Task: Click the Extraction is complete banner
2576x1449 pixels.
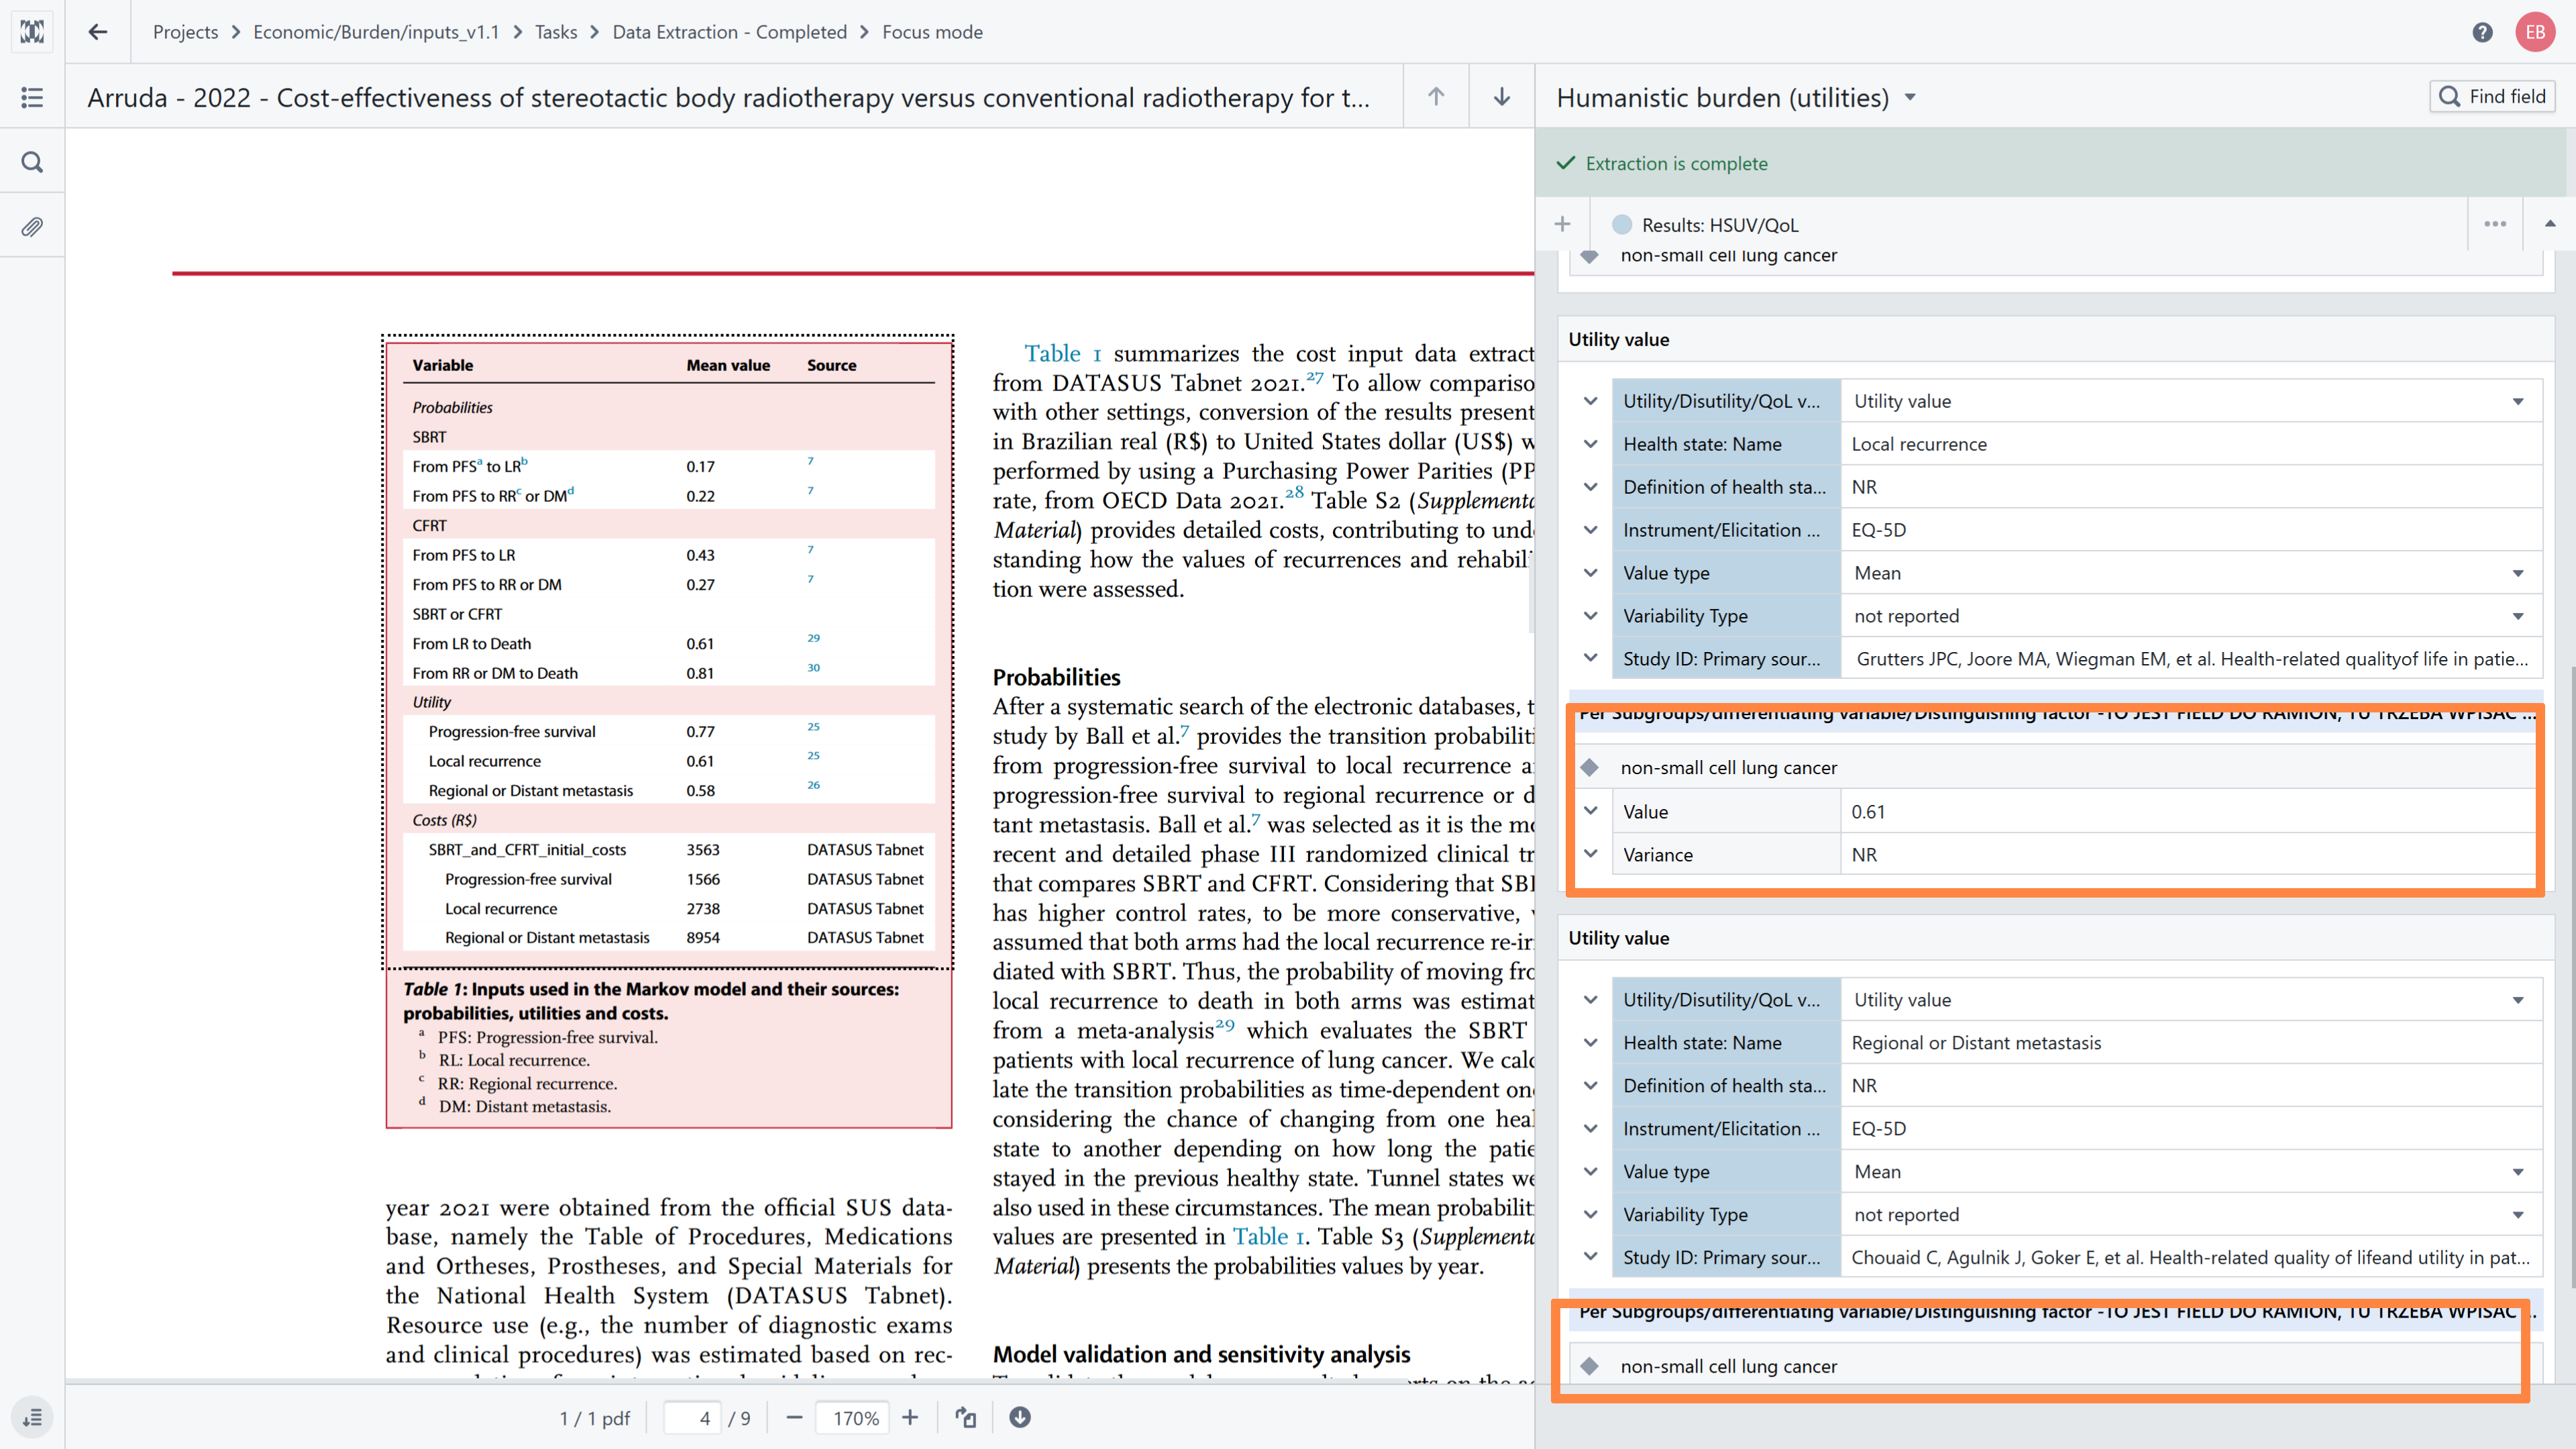Action: [2050, 163]
